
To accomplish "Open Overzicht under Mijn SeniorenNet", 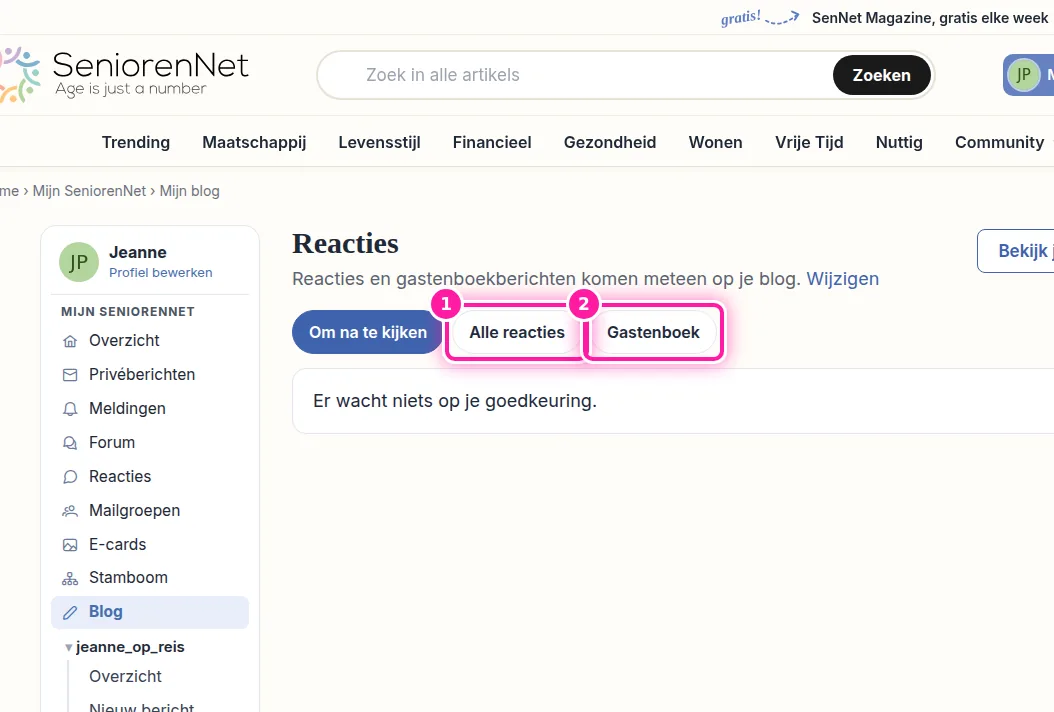I will [x=150, y=341].
